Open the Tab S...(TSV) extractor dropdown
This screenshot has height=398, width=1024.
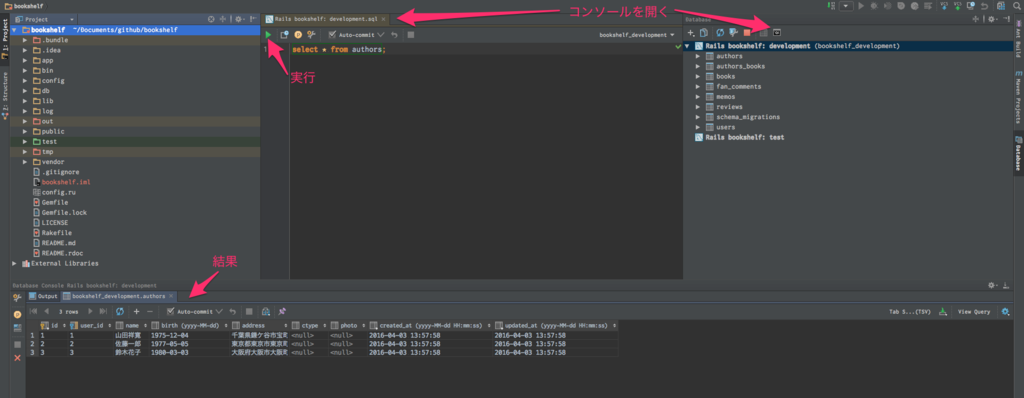tap(910, 312)
